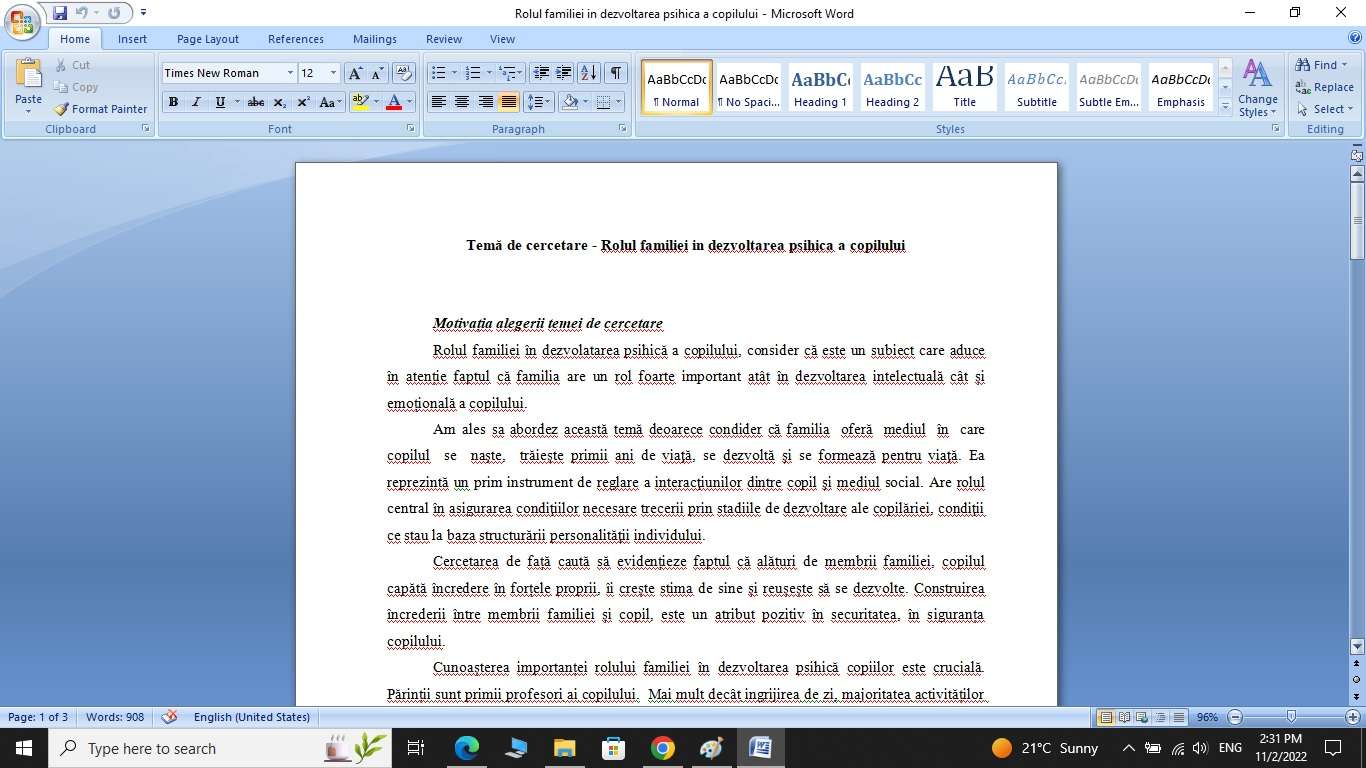Expand the Line Spacing dropdown

[x=549, y=102]
